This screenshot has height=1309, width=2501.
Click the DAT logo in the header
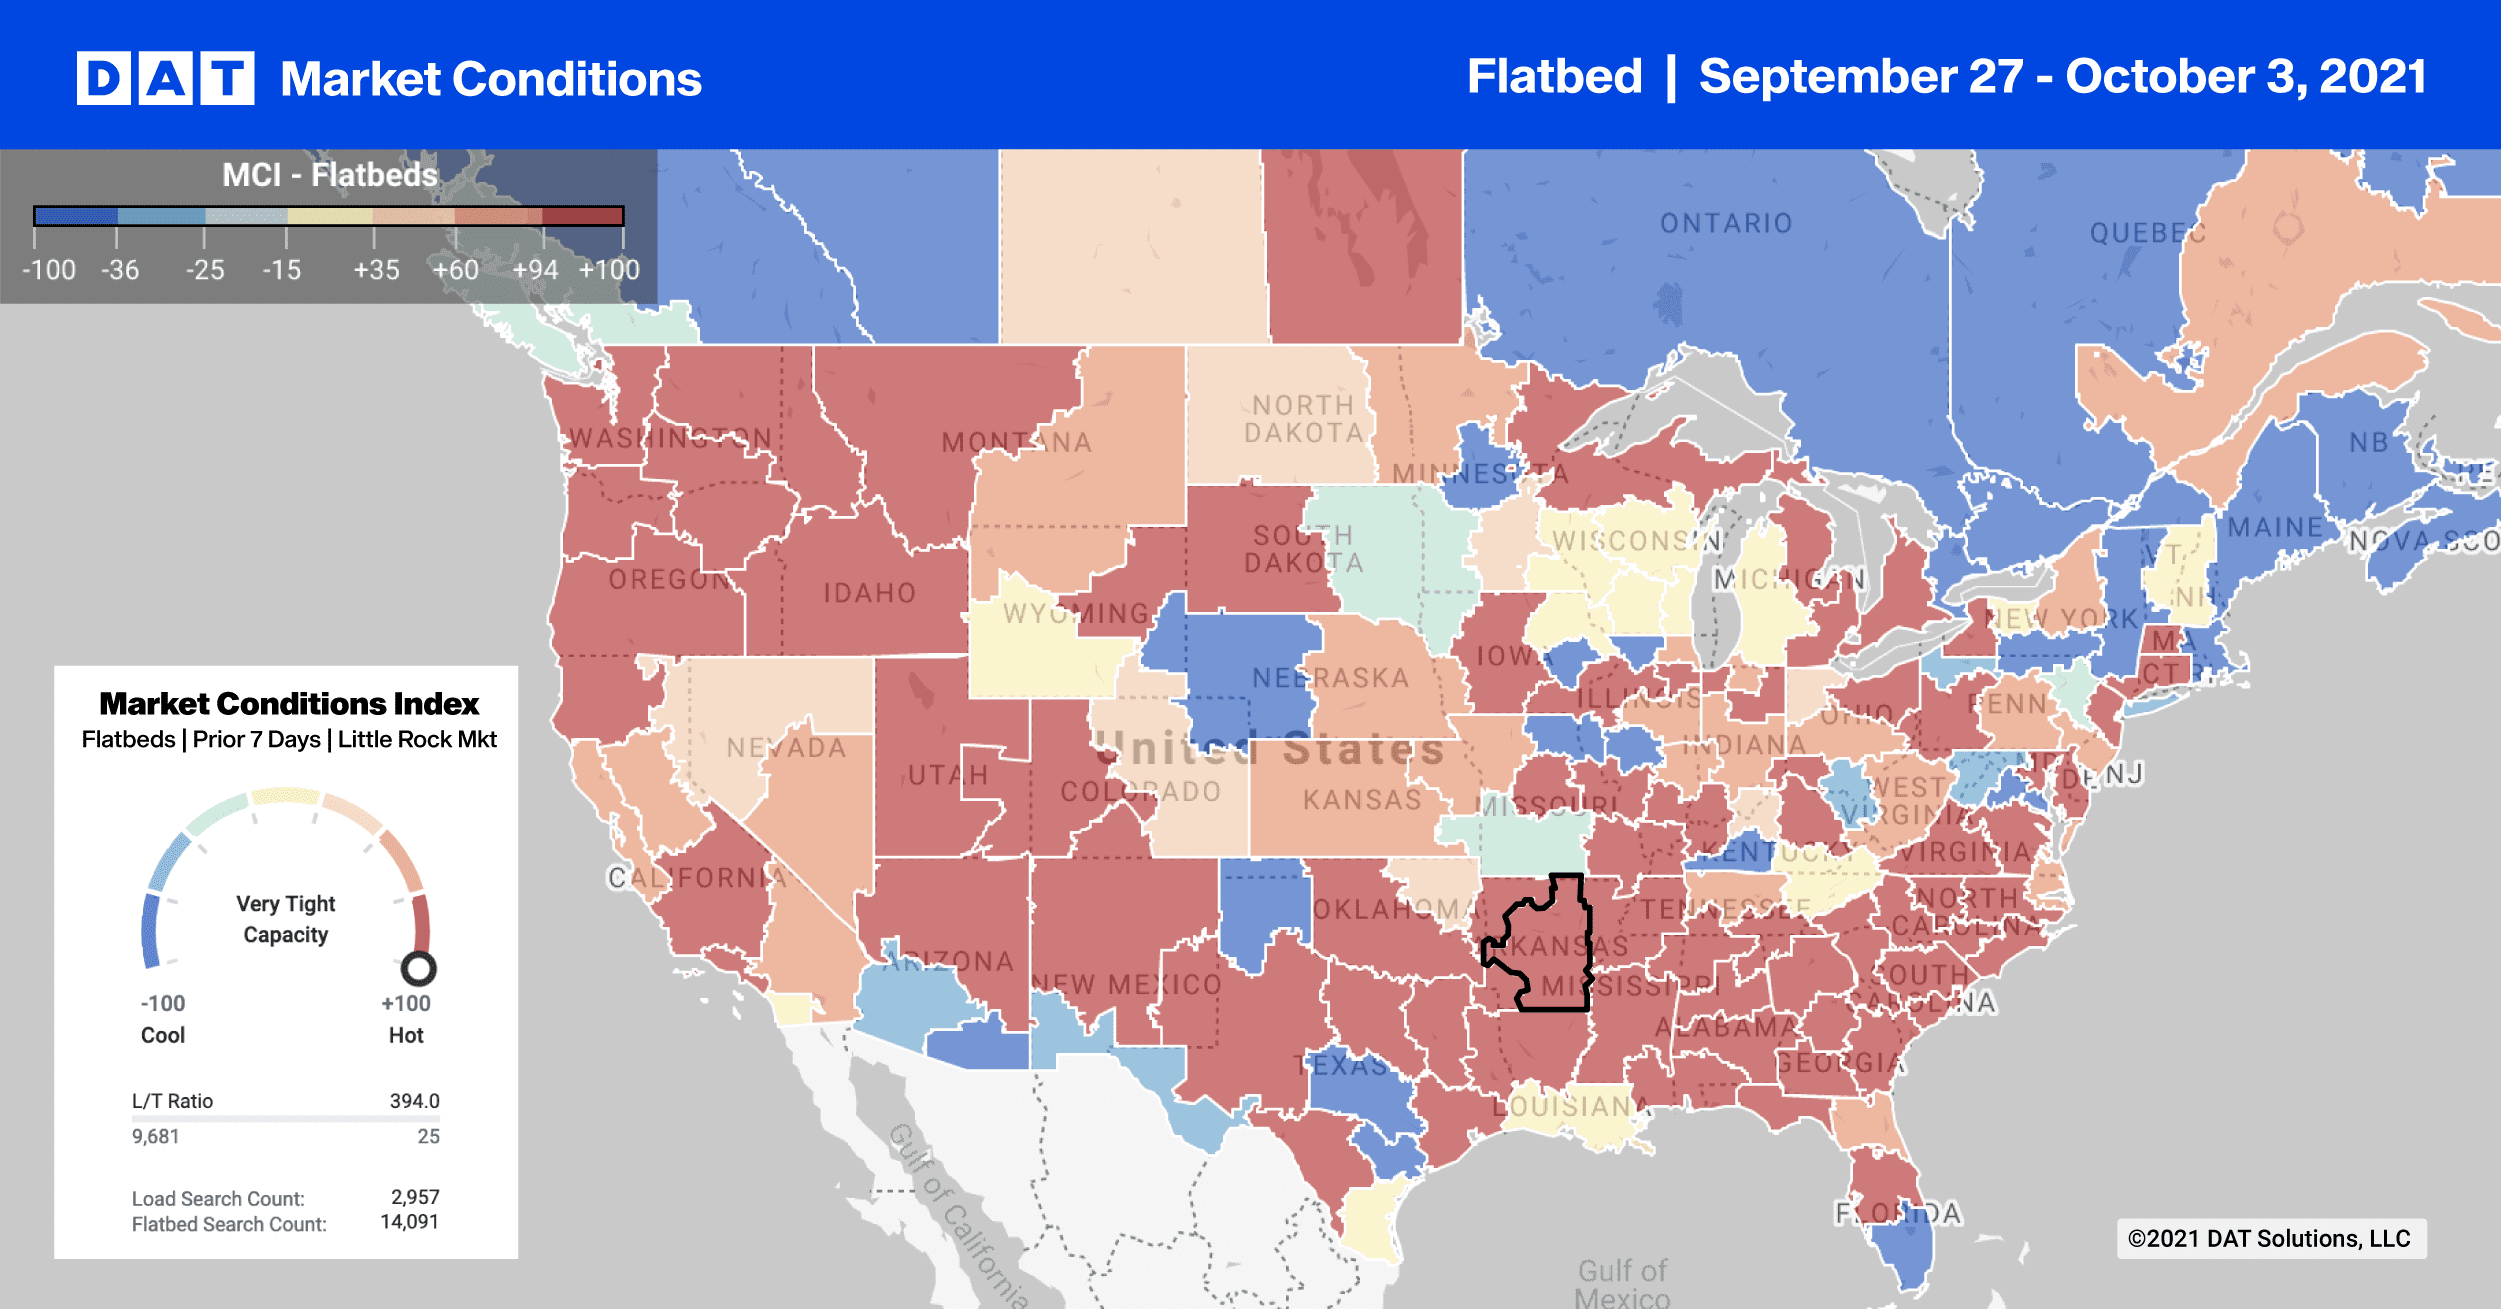point(165,78)
